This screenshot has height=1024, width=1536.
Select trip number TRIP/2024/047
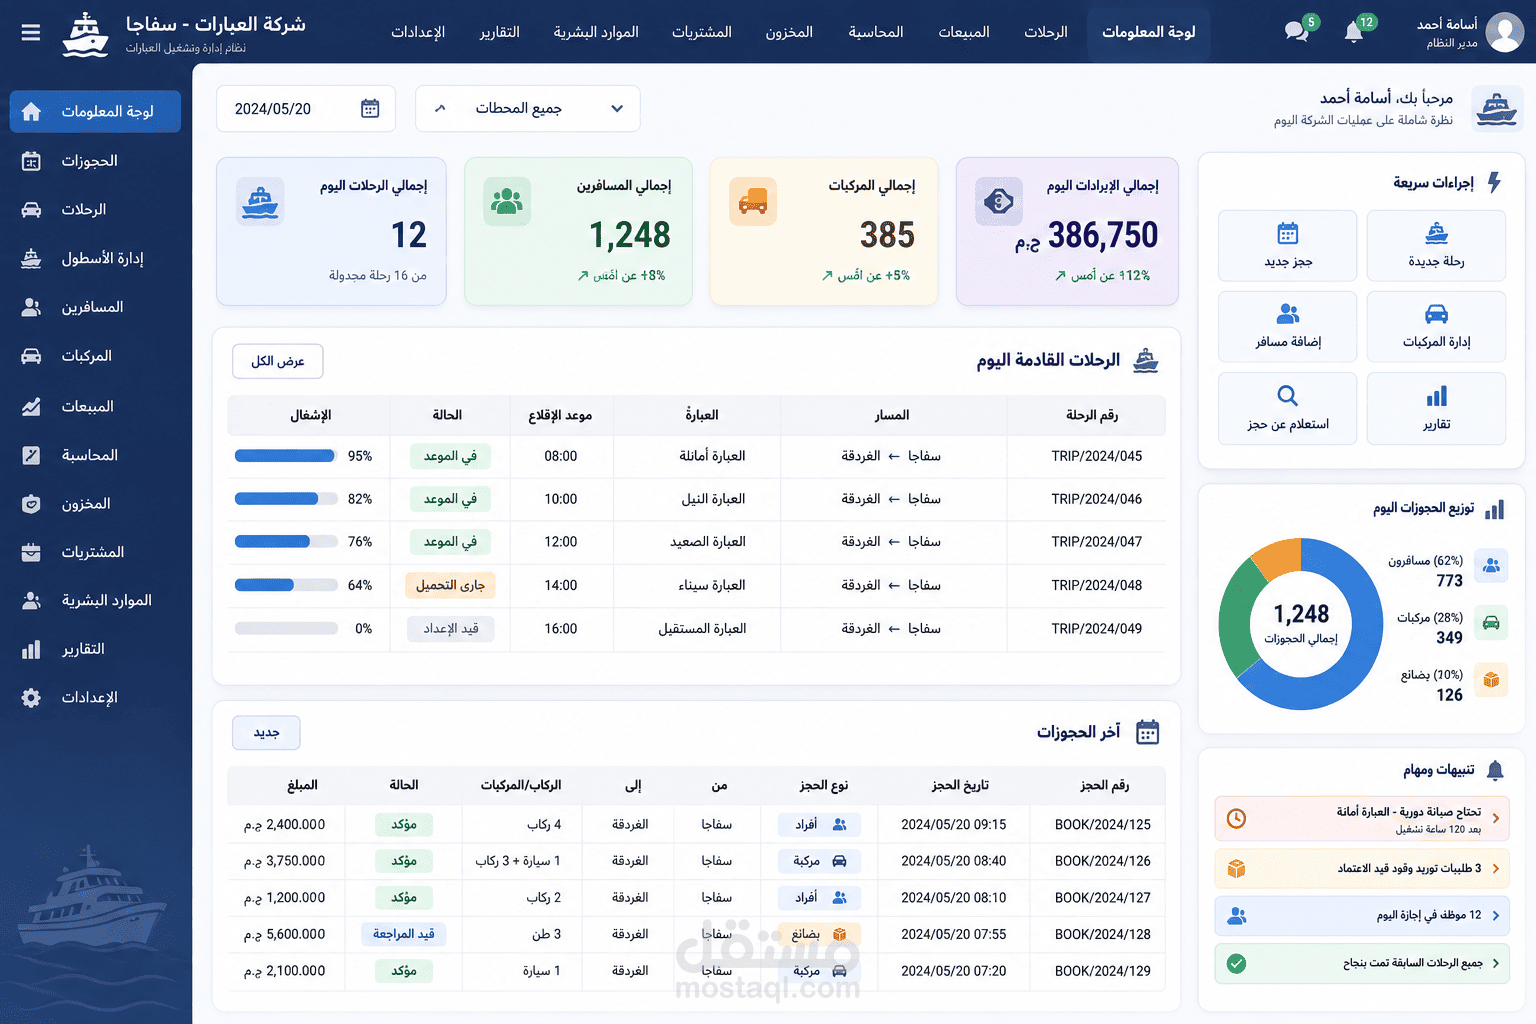pyautogui.click(x=1096, y=542)
